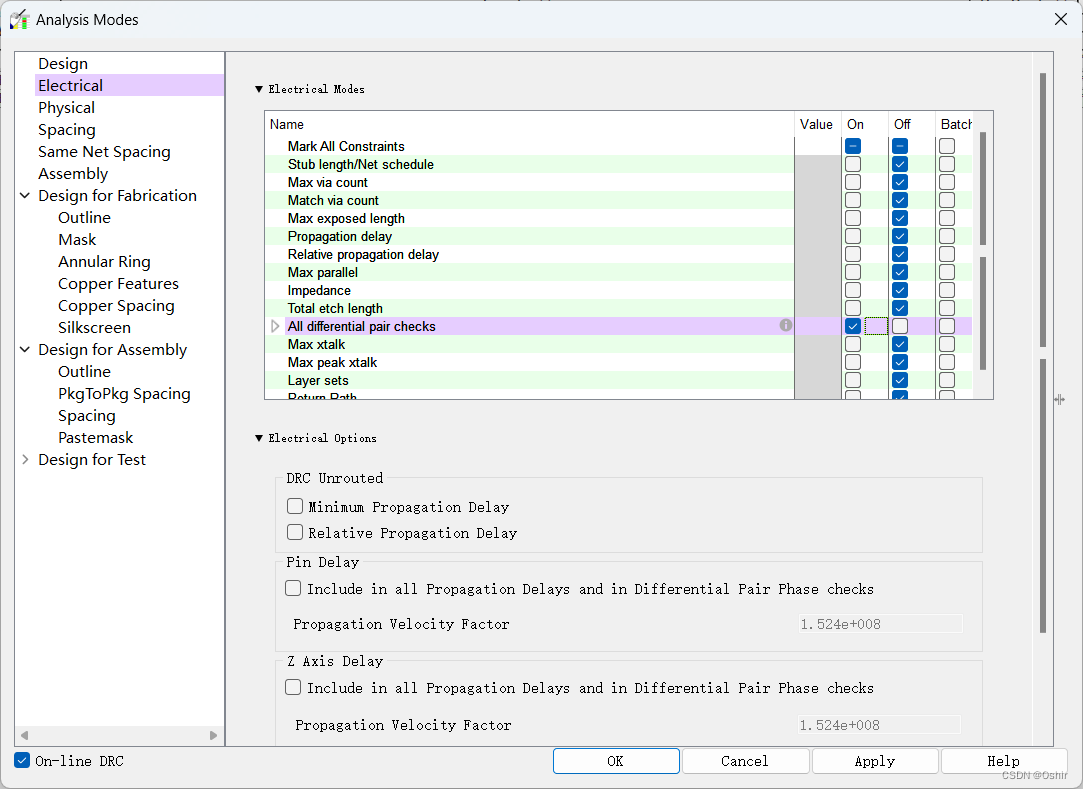
Task: Toggle the On-line DRC checkbox
Action: (22, 761)
